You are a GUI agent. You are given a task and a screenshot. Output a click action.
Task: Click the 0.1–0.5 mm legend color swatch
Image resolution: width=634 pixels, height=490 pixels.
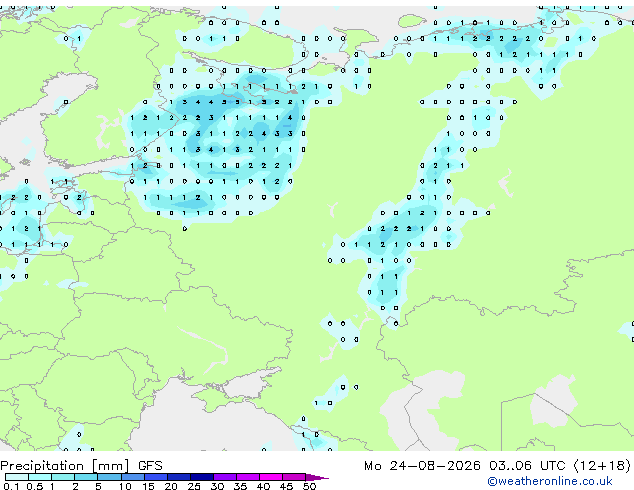tap(17, 477)
